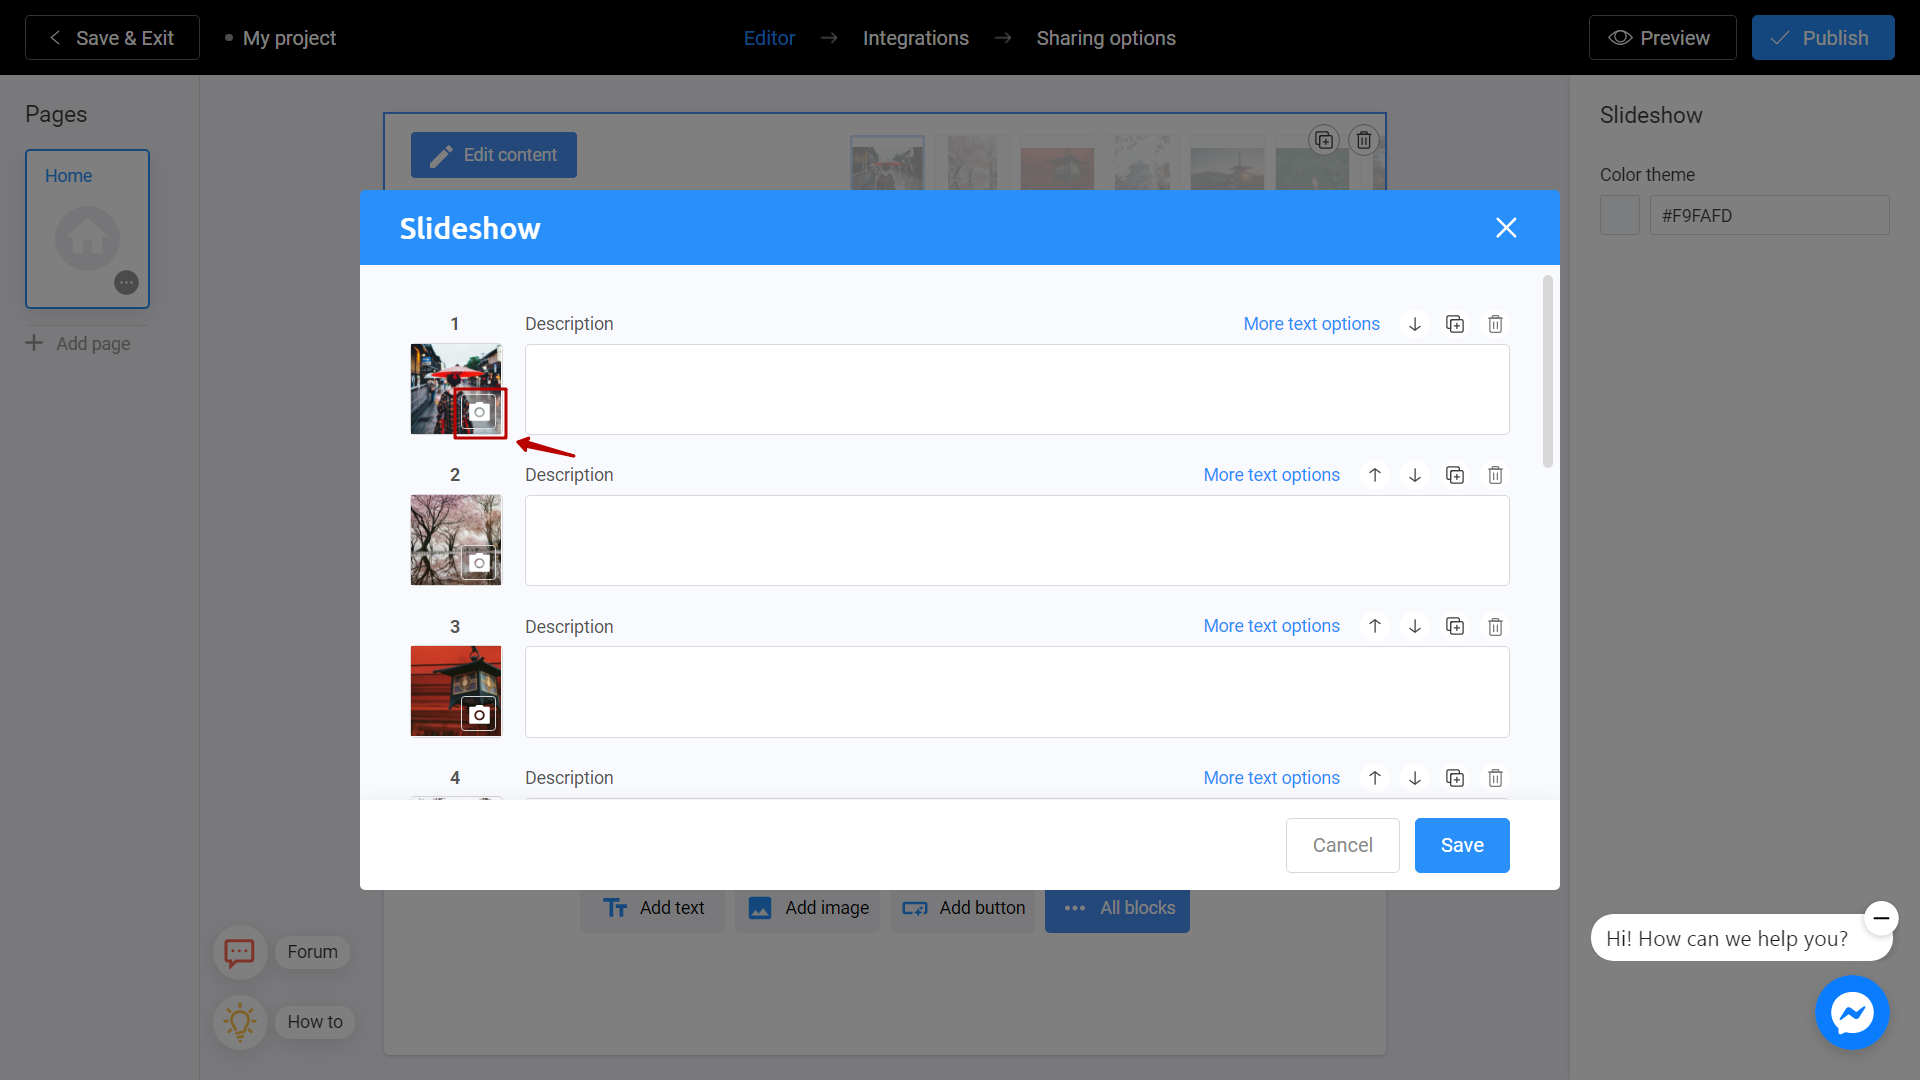Click the Home page thumbnail
This screenshot has width=1920, height=1080.
87,229
